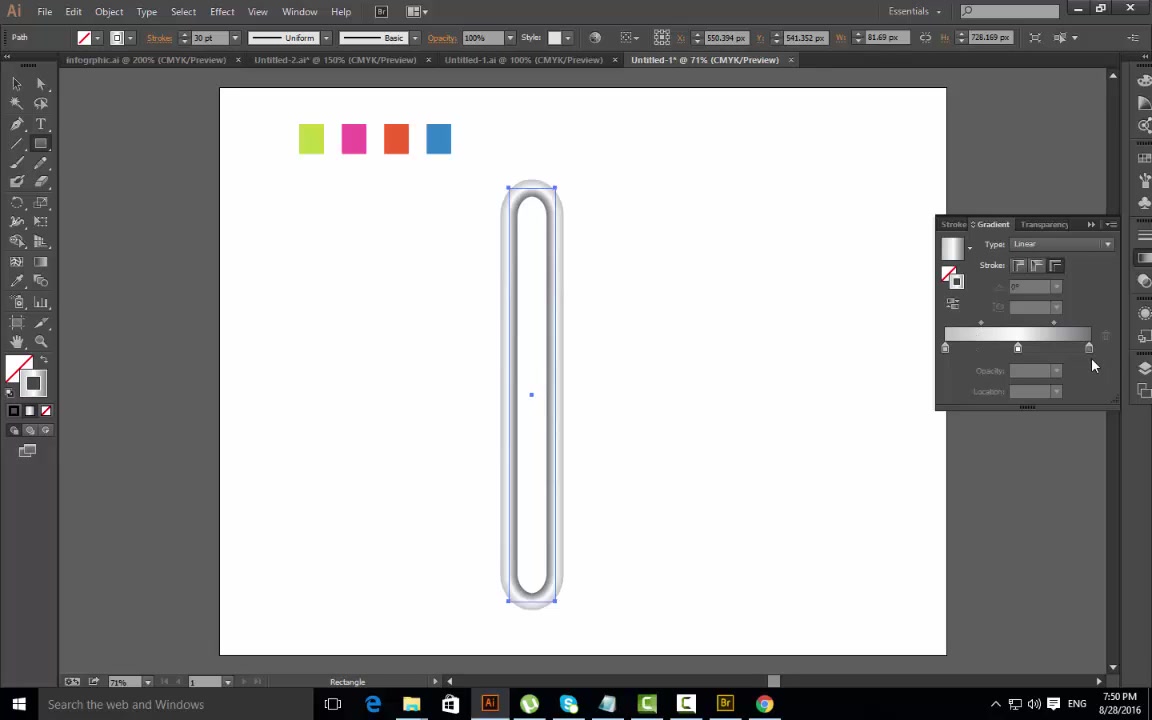Switch to the Untitled-2.ai document tab
The height and width of the screenshot is (720, 1152).
[335, 60]
